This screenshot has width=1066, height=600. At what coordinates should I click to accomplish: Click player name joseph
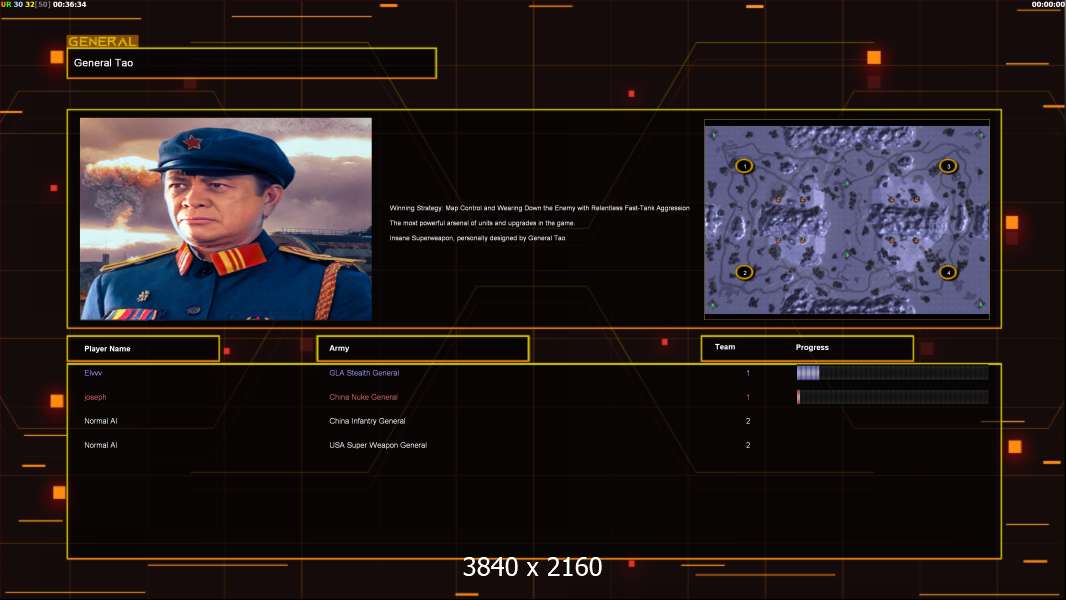click(95, 397)
